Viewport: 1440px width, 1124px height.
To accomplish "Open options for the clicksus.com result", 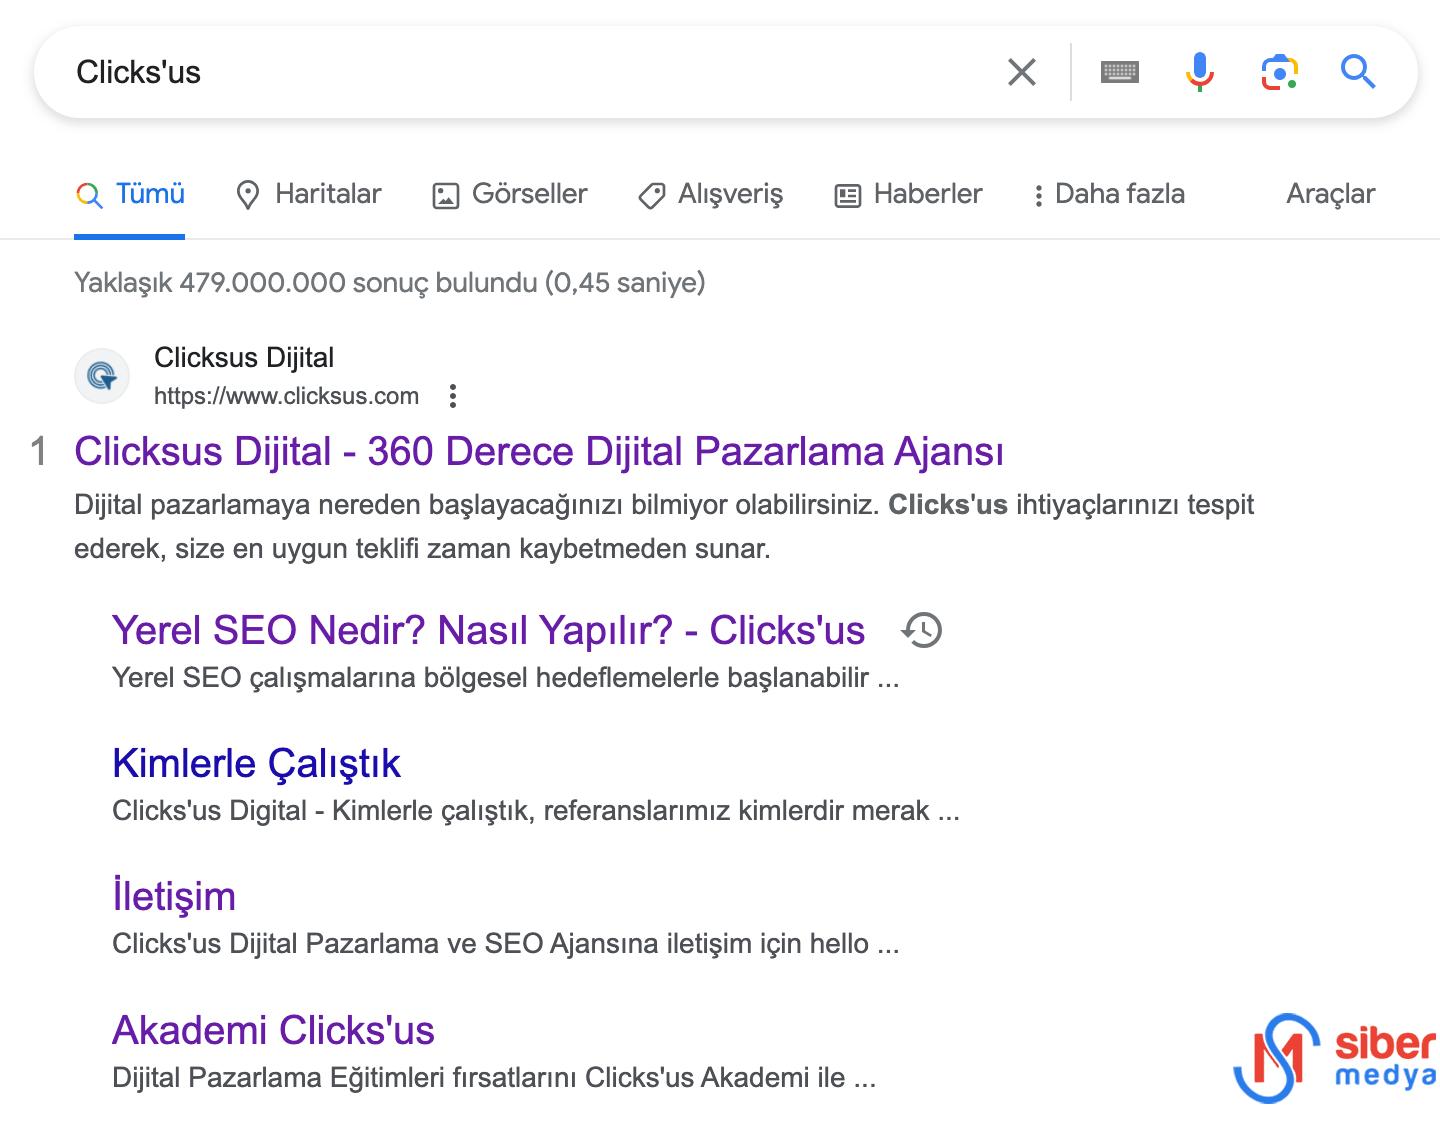I will coord(453,396).
